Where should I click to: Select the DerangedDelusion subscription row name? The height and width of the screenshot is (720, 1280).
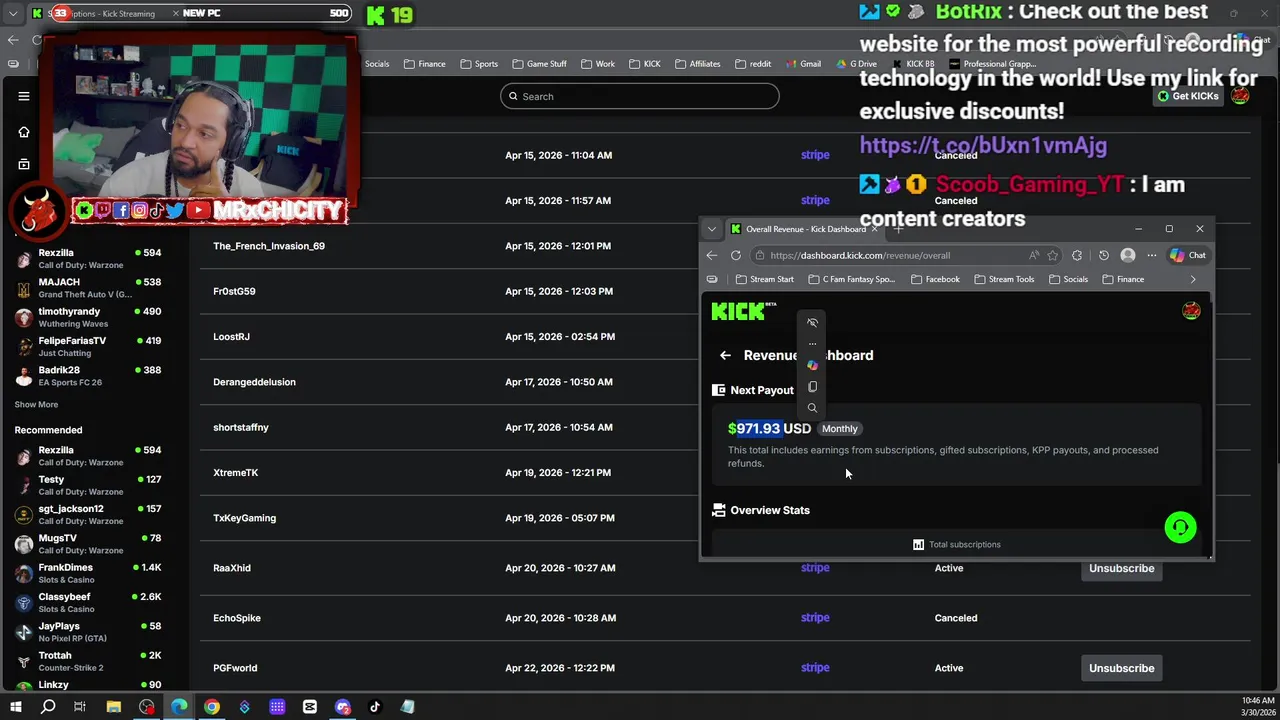tap(254, 382)
